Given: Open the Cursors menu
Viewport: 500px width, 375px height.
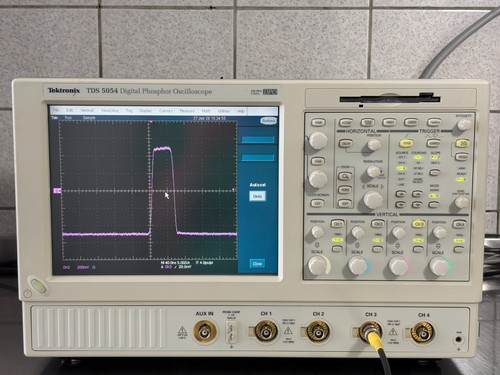Looking at the screenshot, I should 166,111.
